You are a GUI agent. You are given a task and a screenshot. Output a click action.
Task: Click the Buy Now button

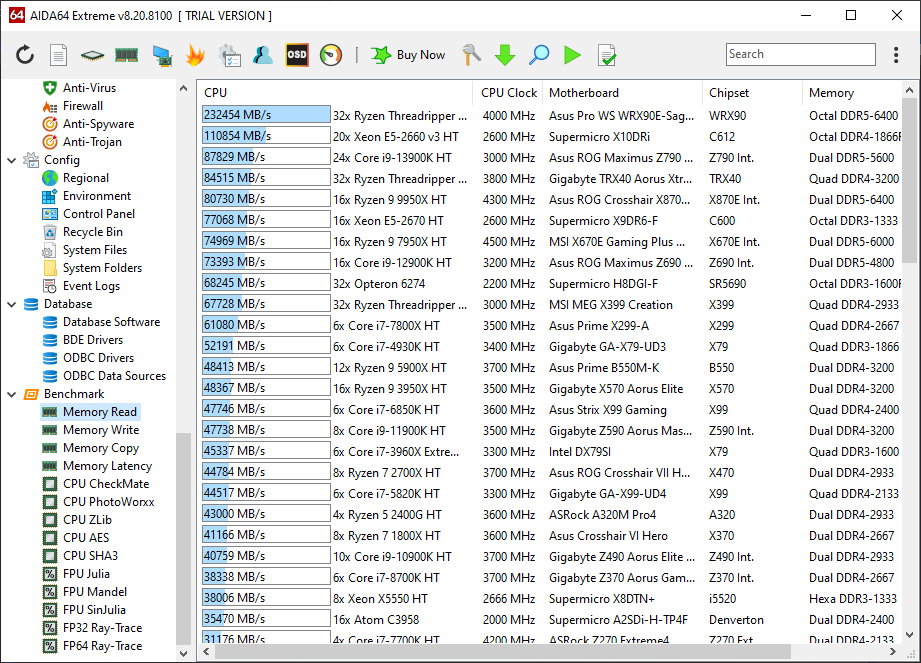pos(408,55)
